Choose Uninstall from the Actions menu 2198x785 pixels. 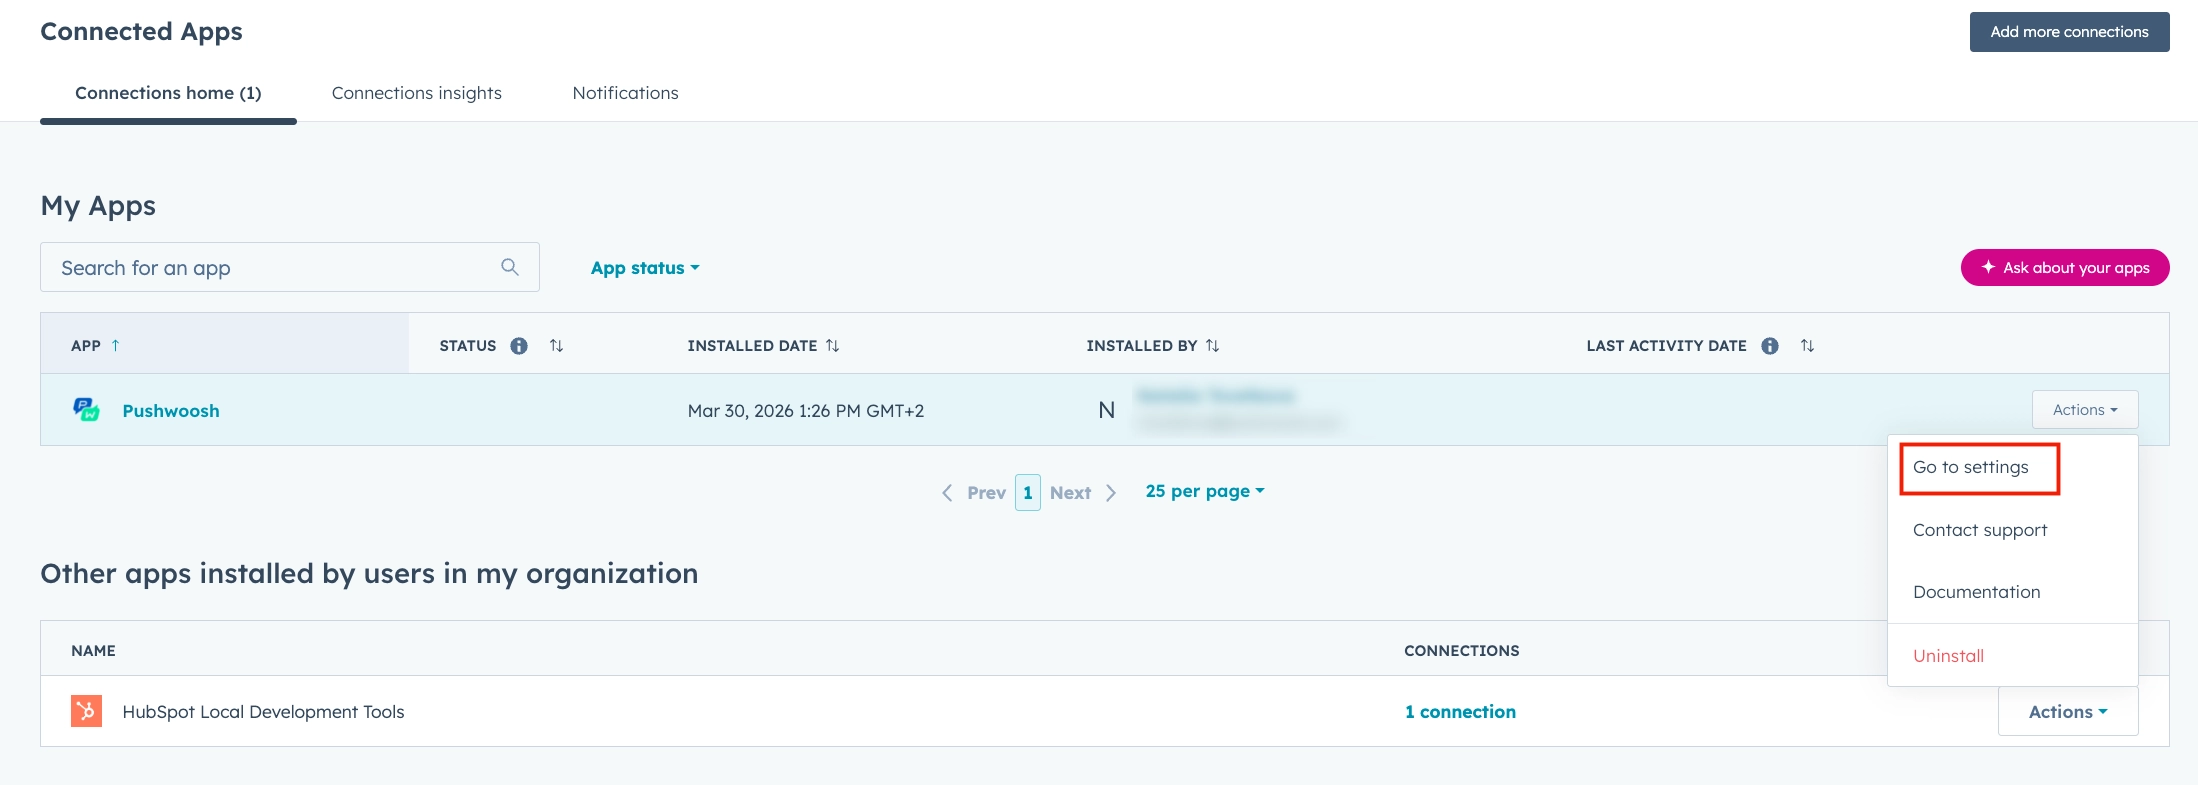(x=1948, y=656)
